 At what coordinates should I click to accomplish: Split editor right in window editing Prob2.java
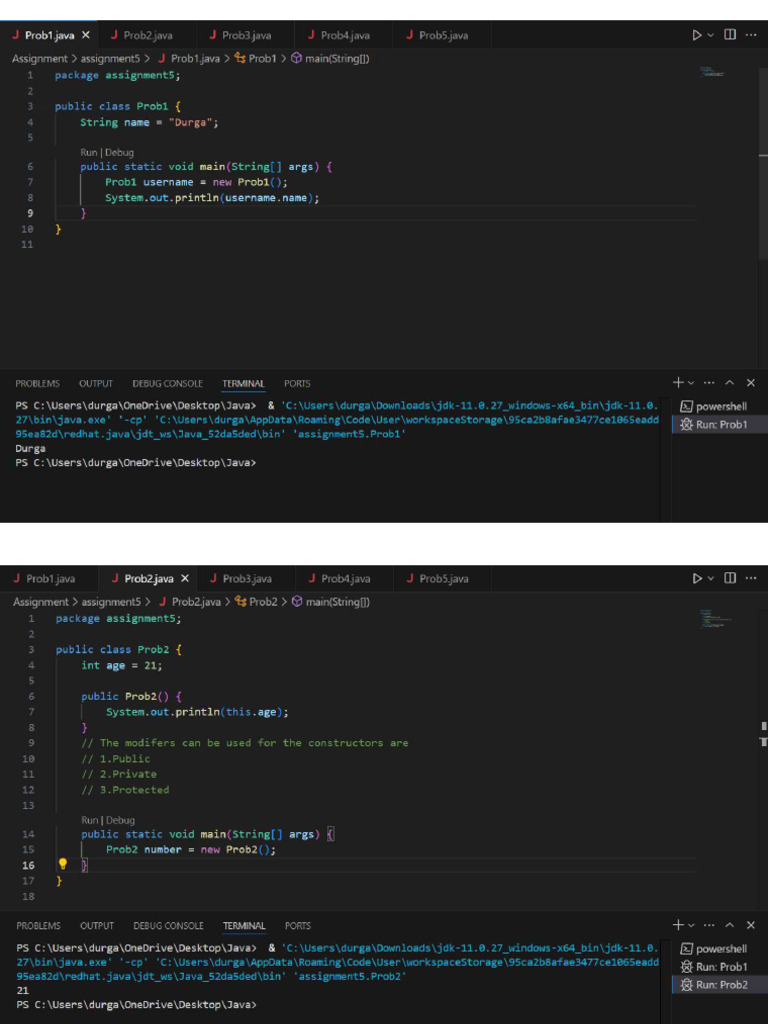(730, 578)
